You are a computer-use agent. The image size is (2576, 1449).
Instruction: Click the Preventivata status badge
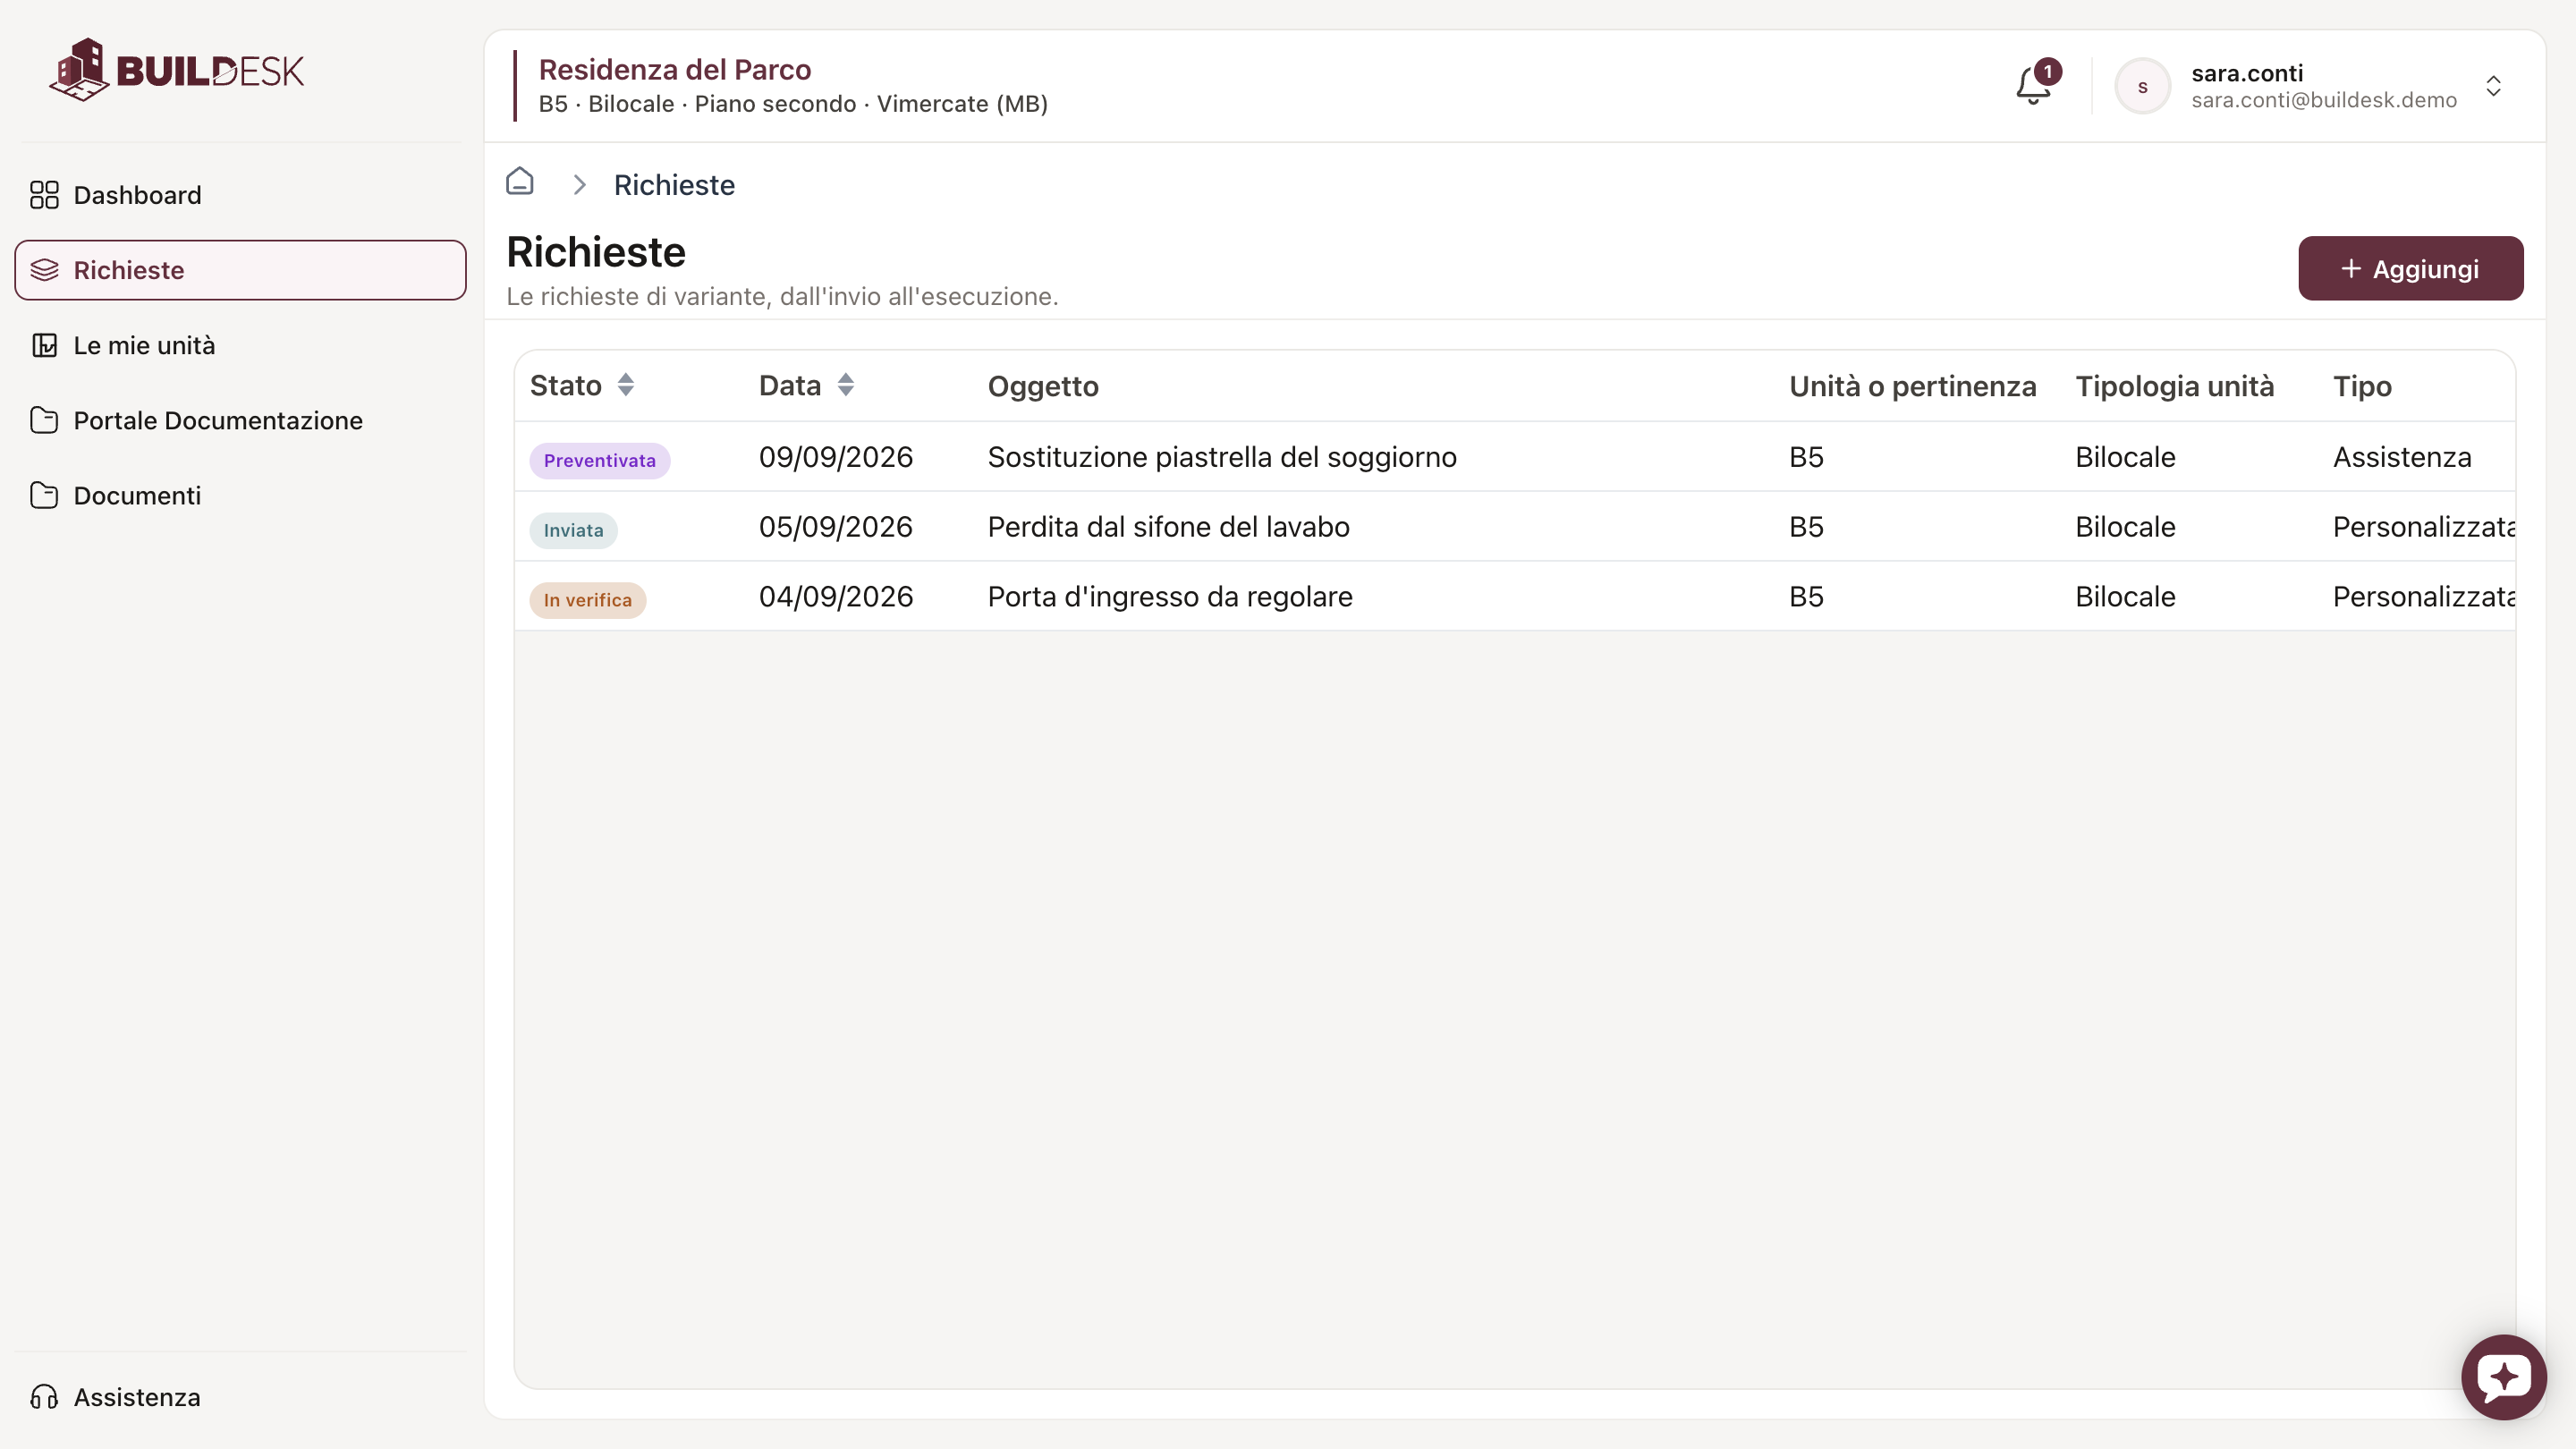tap(599, 460)
